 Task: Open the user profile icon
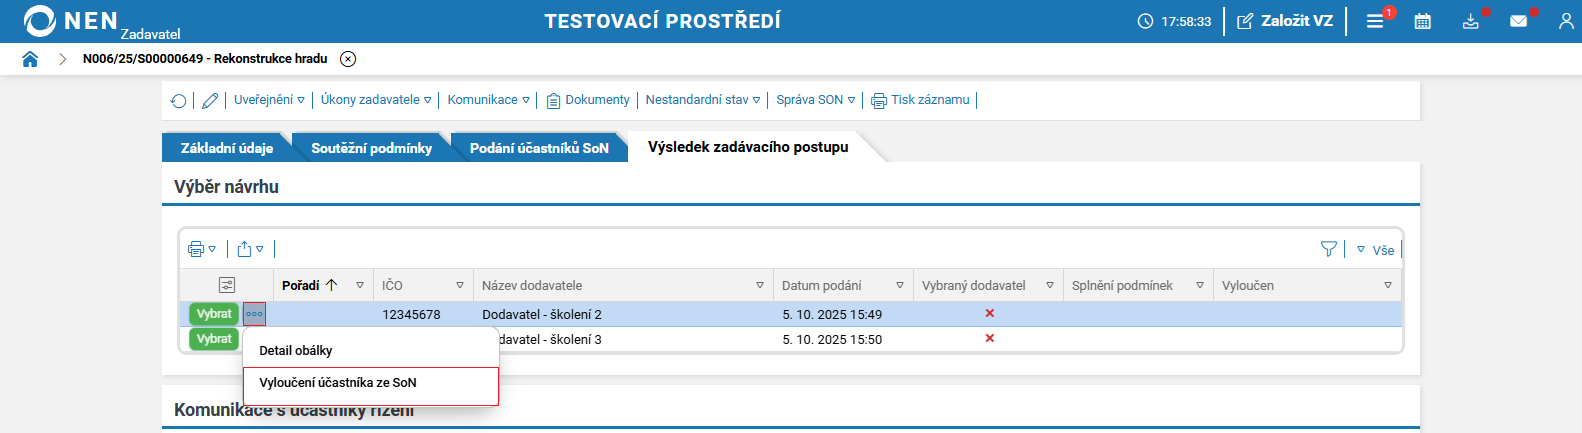(1566, 21)
